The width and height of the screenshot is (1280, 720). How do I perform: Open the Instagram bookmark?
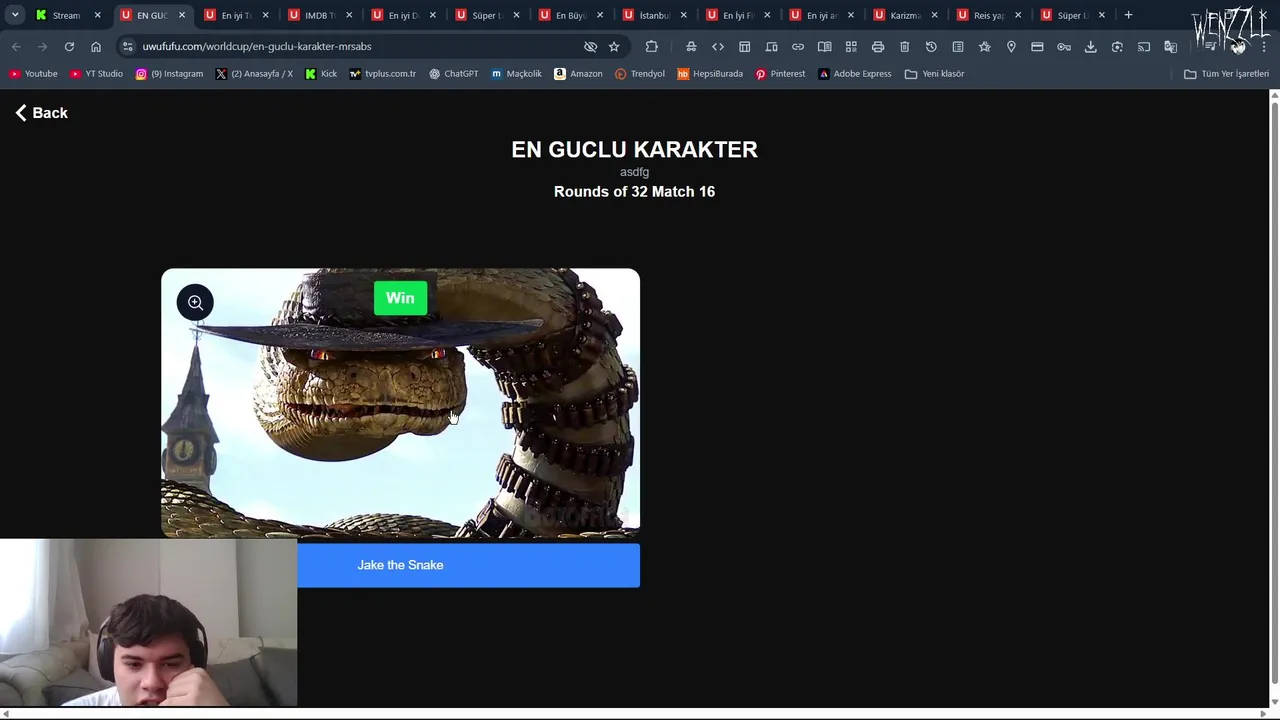pos(169,73)
